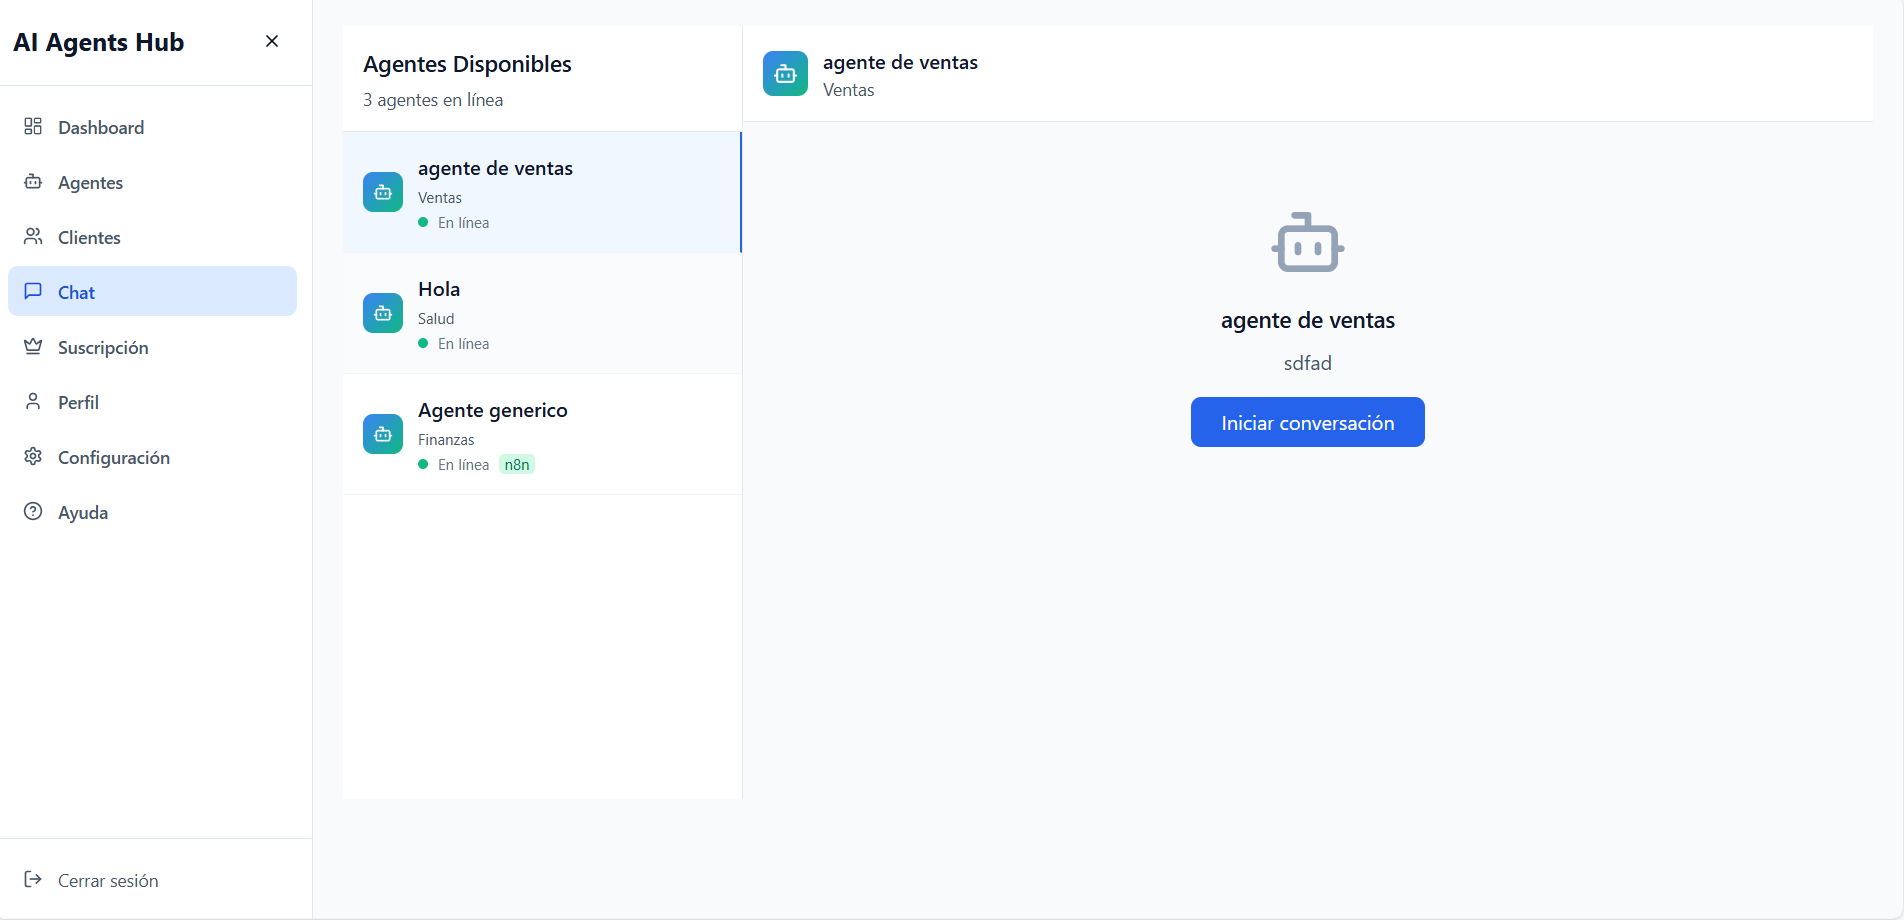Click 'En línea' status under Agente generico
The image size is (1904, 920).
pyautogui.click(x=464, y=465)
